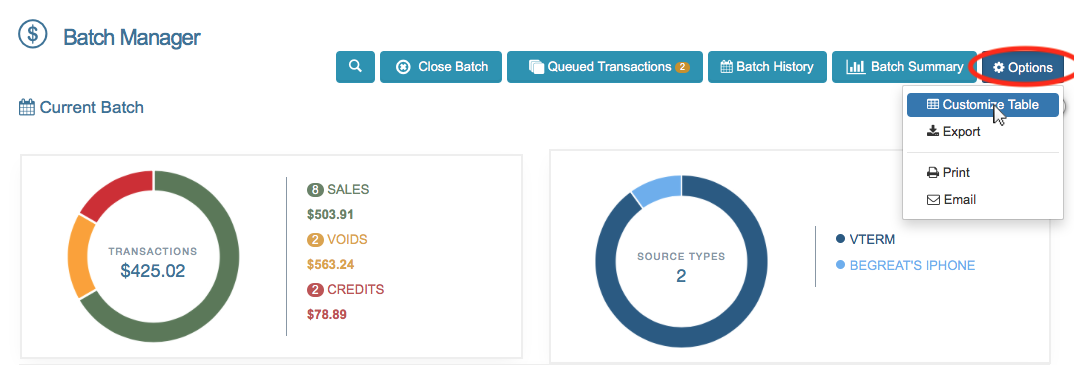Click the green sales count badge 8
Screen dimensions: 1074x365
coord(315,190)
